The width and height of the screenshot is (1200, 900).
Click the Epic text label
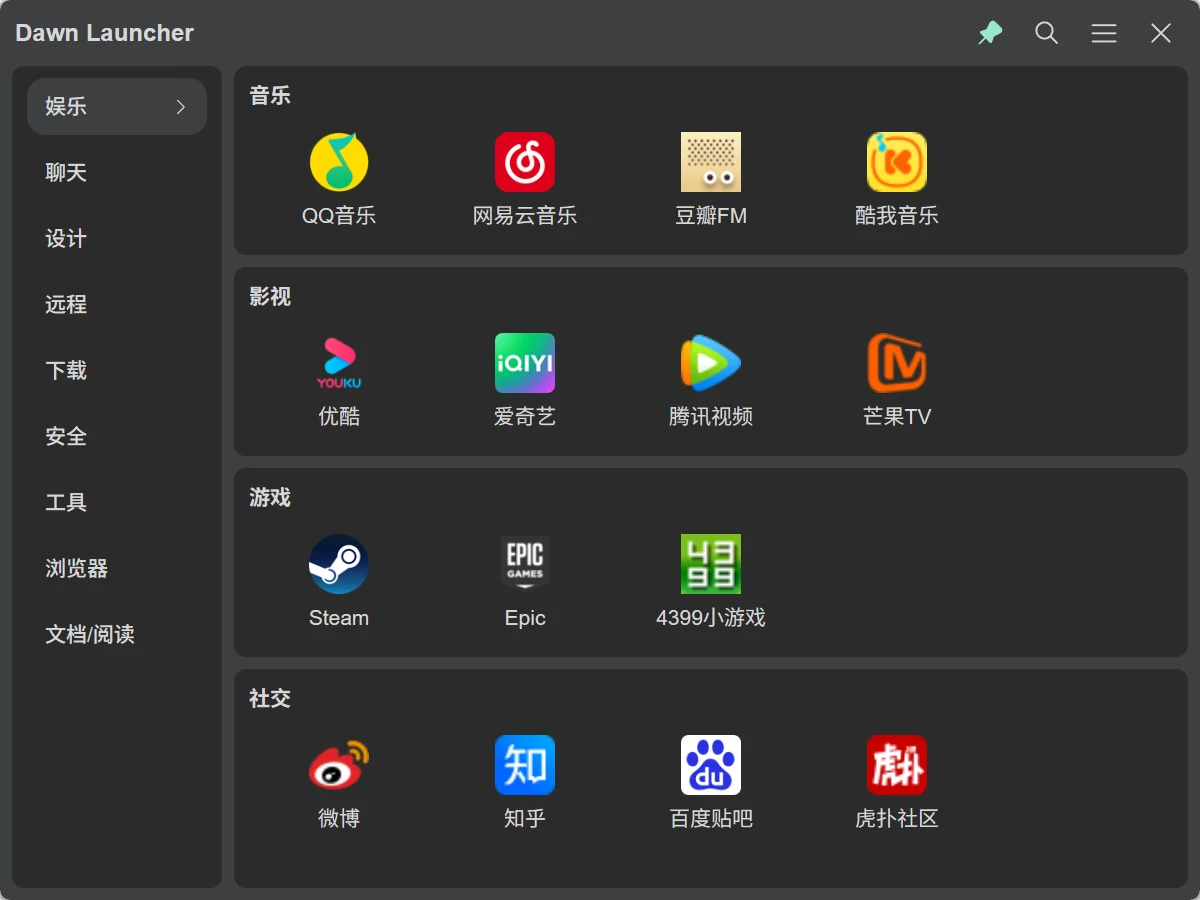(525, 618)
